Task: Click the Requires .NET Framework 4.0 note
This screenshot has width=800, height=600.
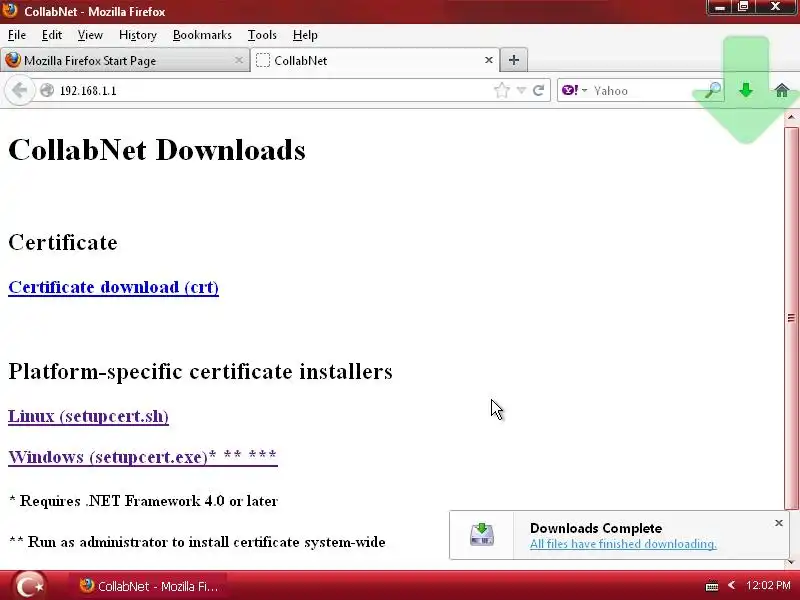Action: point(143,501)
